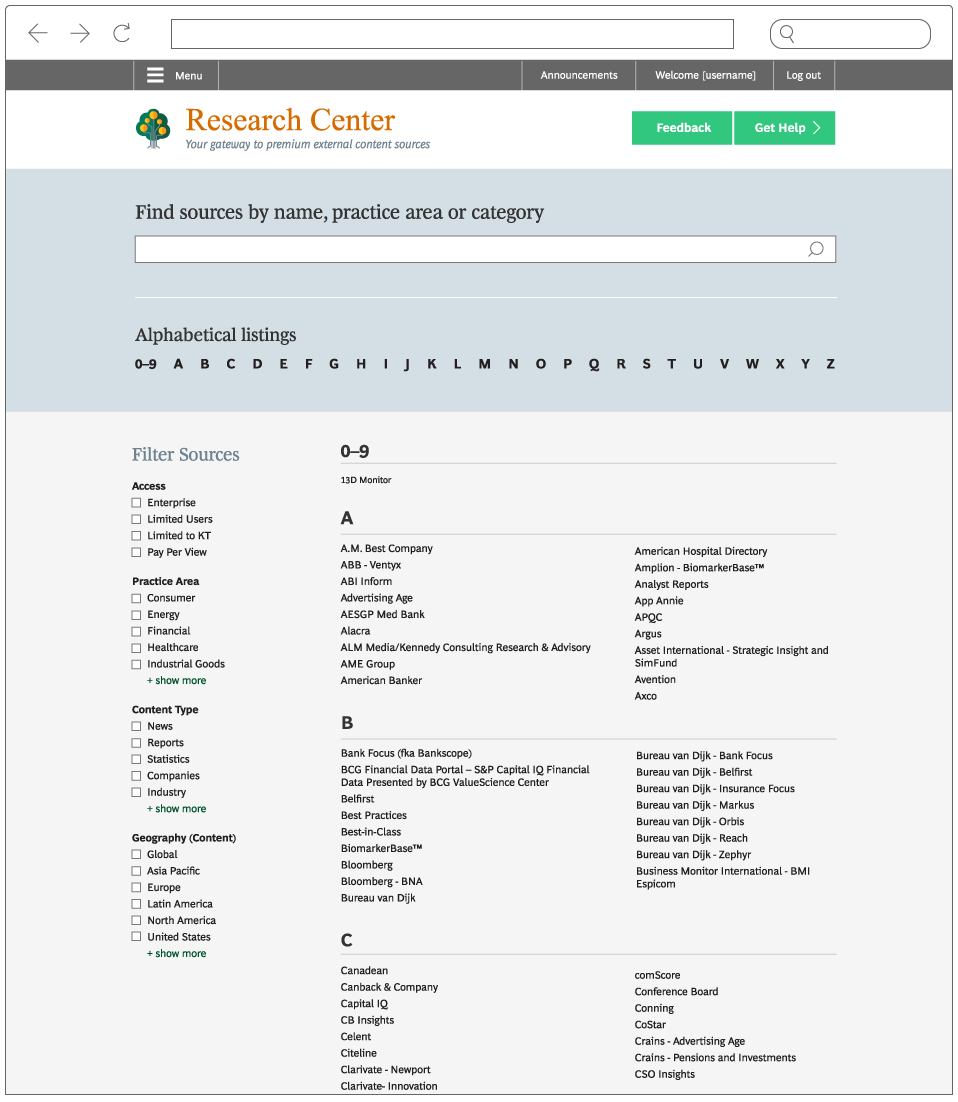The width and height of the screenshot is (958, 1102).
Task: Open Advertising Age source link
Action: click(377, 598)
